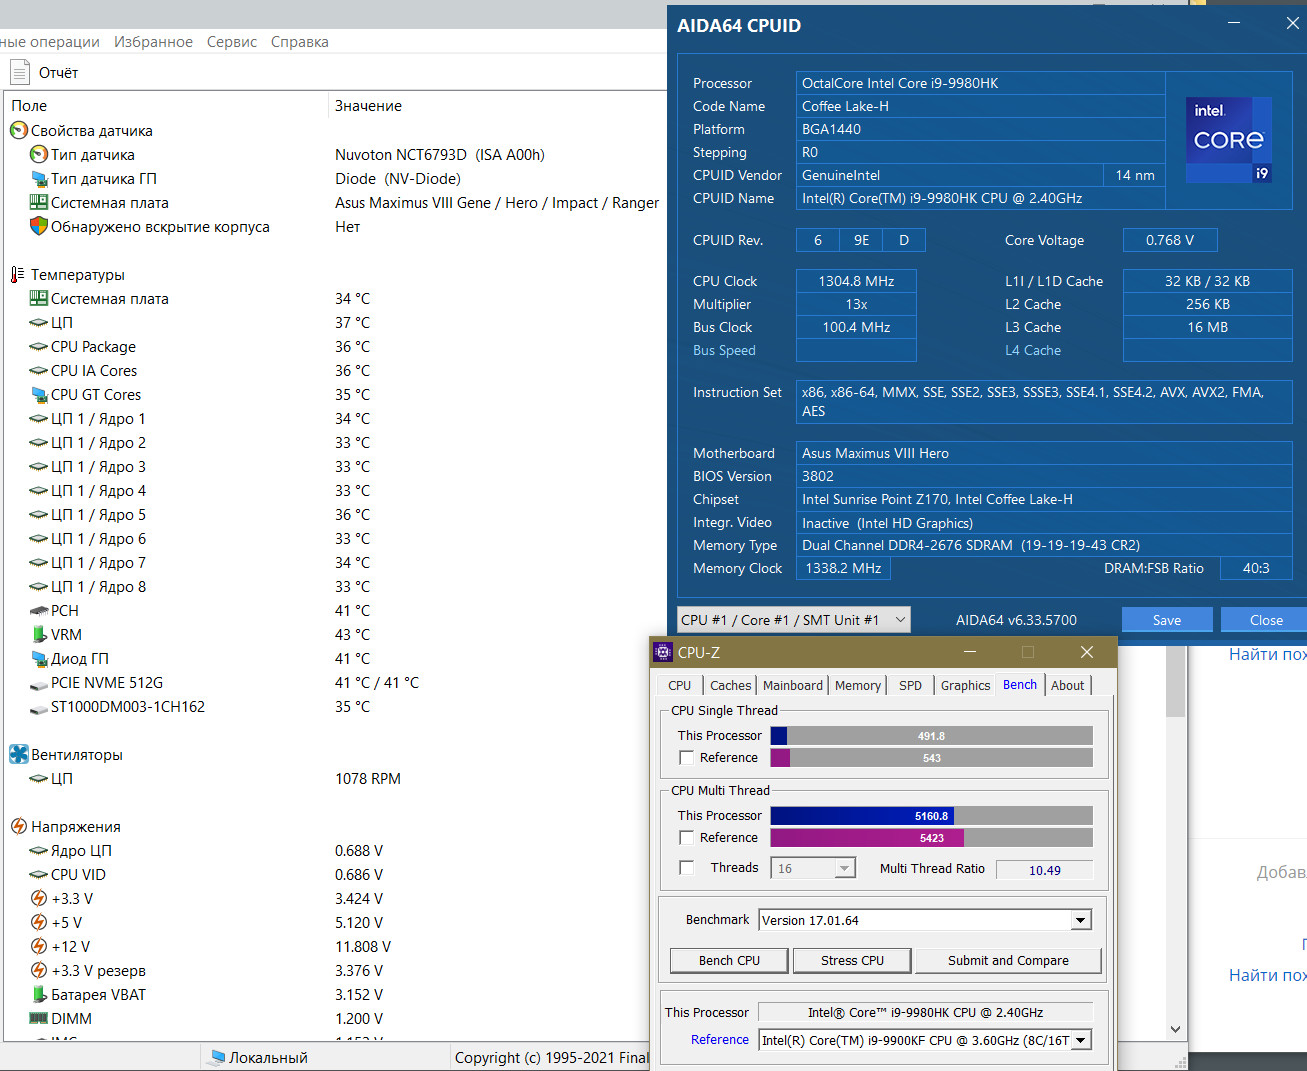Click the Вентиляторы fan icon
1307x1071 pixels.
(x=18, y=754)
